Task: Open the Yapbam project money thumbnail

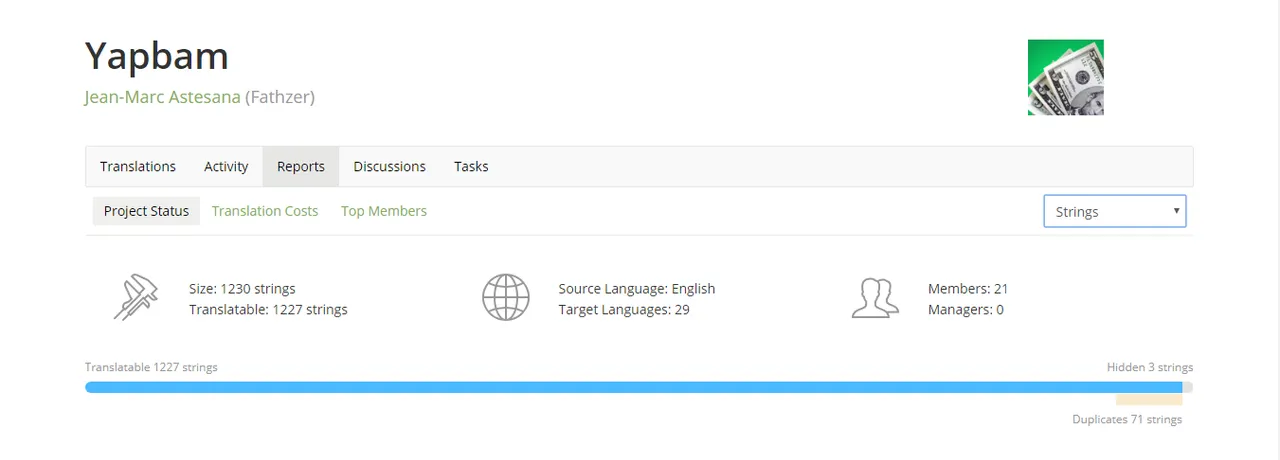Action: (x=1065, y=77)
